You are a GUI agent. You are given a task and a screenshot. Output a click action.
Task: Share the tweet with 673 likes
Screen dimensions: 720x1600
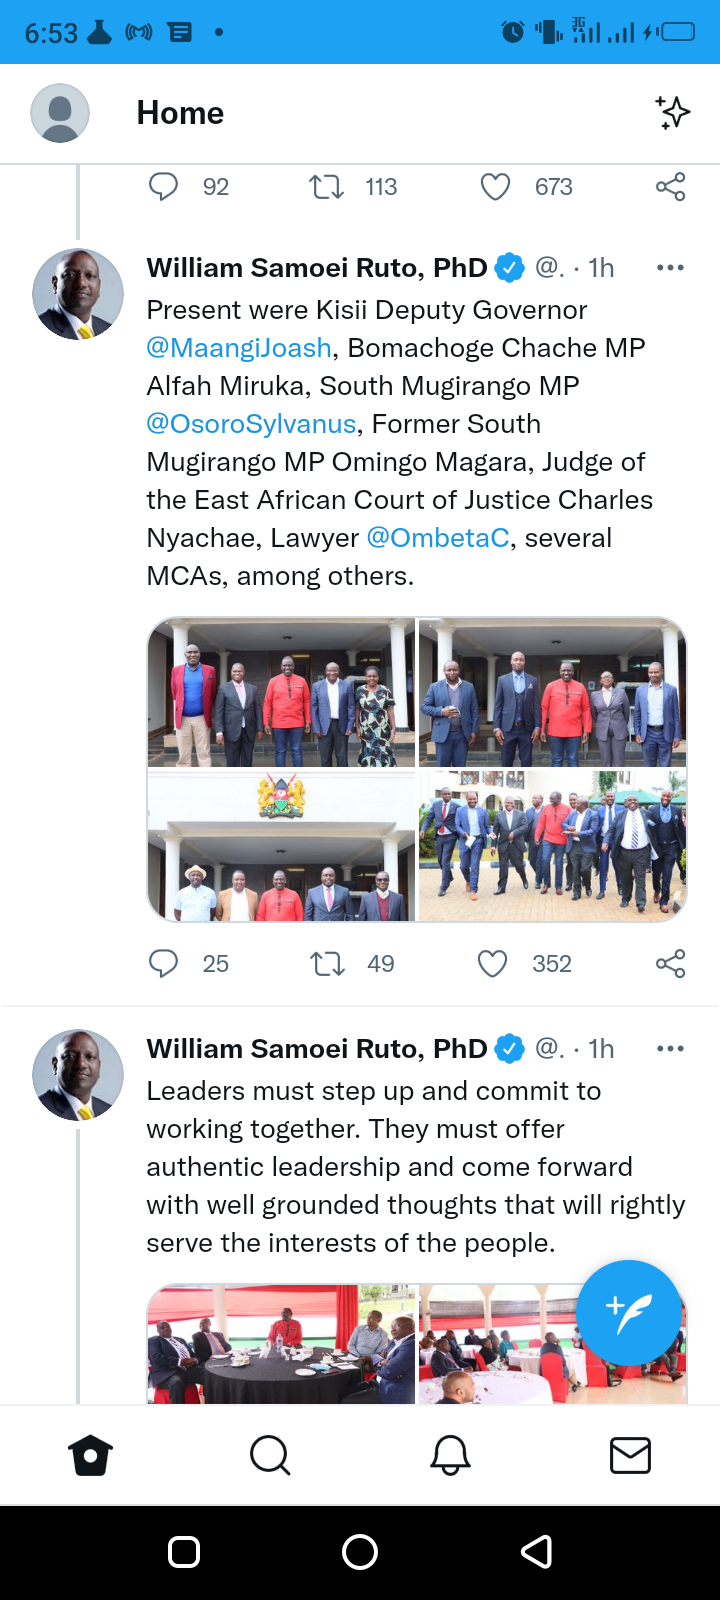coord(670,187)
